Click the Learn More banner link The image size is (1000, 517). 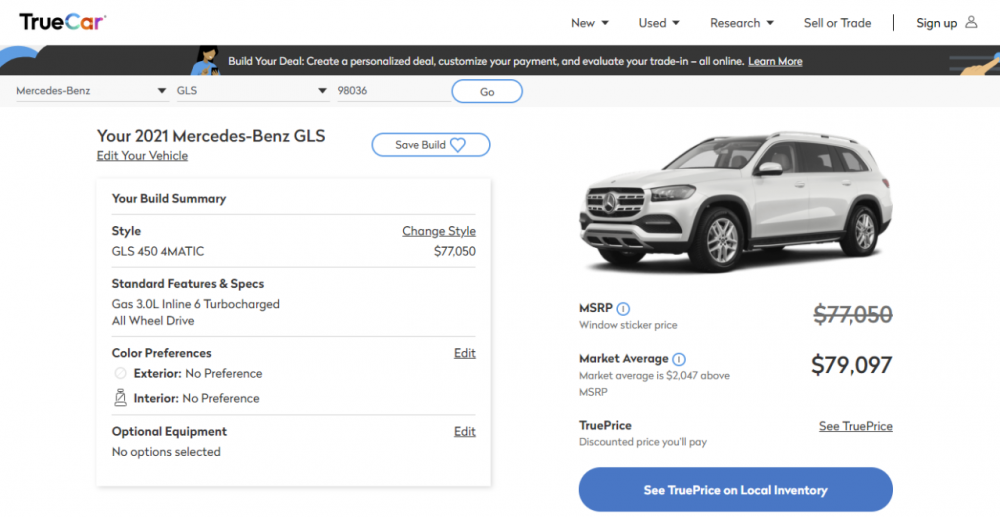775,61
